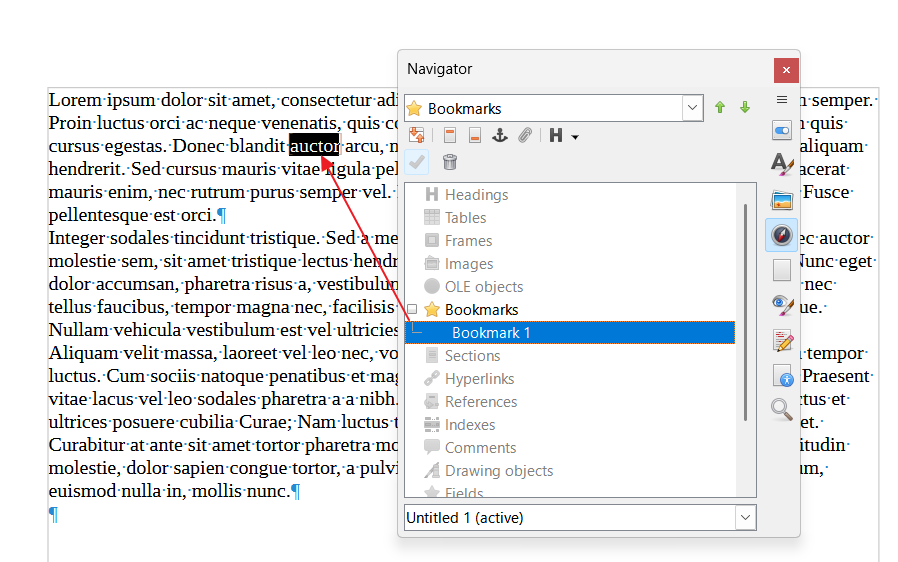Toggle the Properties deck switch icon
The image size is (898, 562).
point(782,130)
